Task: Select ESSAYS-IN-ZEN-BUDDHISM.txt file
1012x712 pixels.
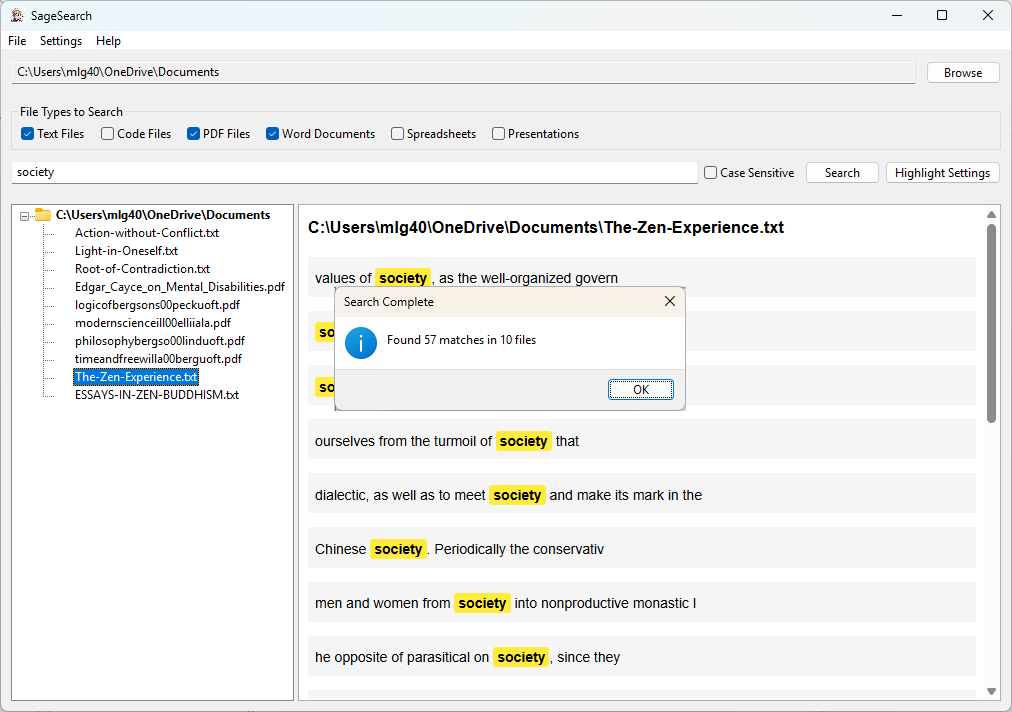Action: click(x=157, y=395)
